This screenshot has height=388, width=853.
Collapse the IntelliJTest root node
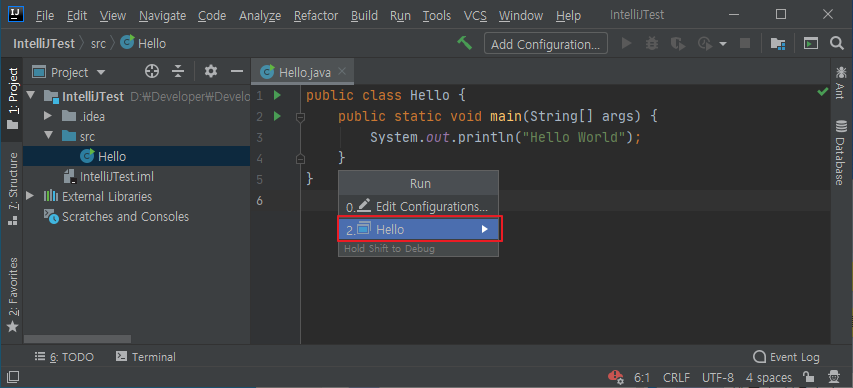[x=30, y=96]
